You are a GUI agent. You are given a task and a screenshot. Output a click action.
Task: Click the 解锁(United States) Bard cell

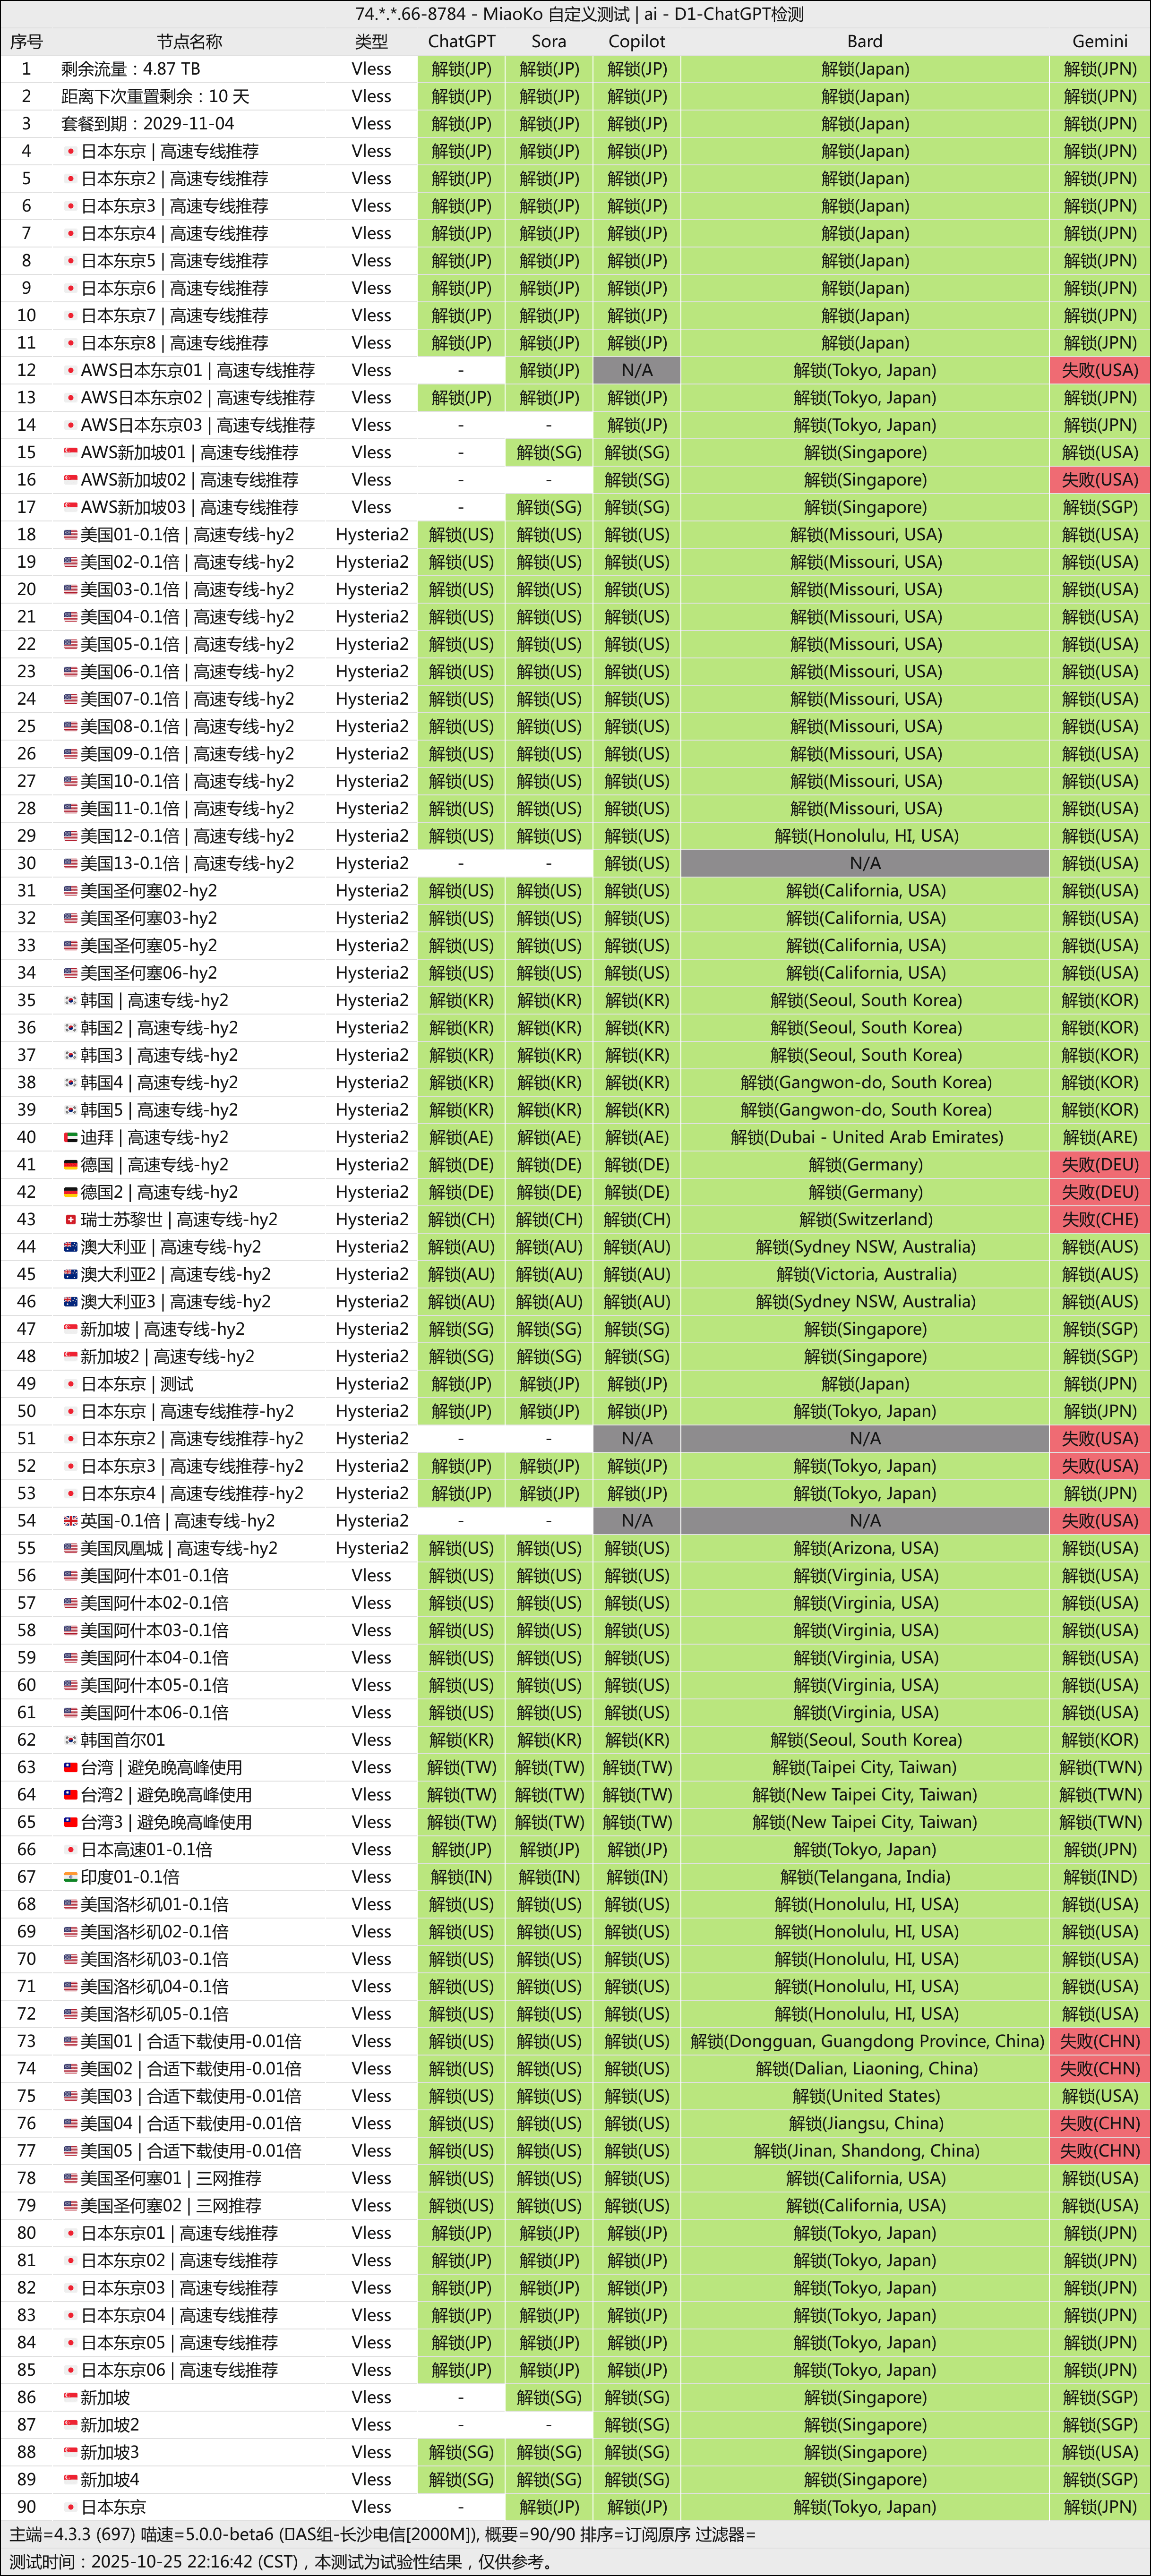(x=865, y=2096)
